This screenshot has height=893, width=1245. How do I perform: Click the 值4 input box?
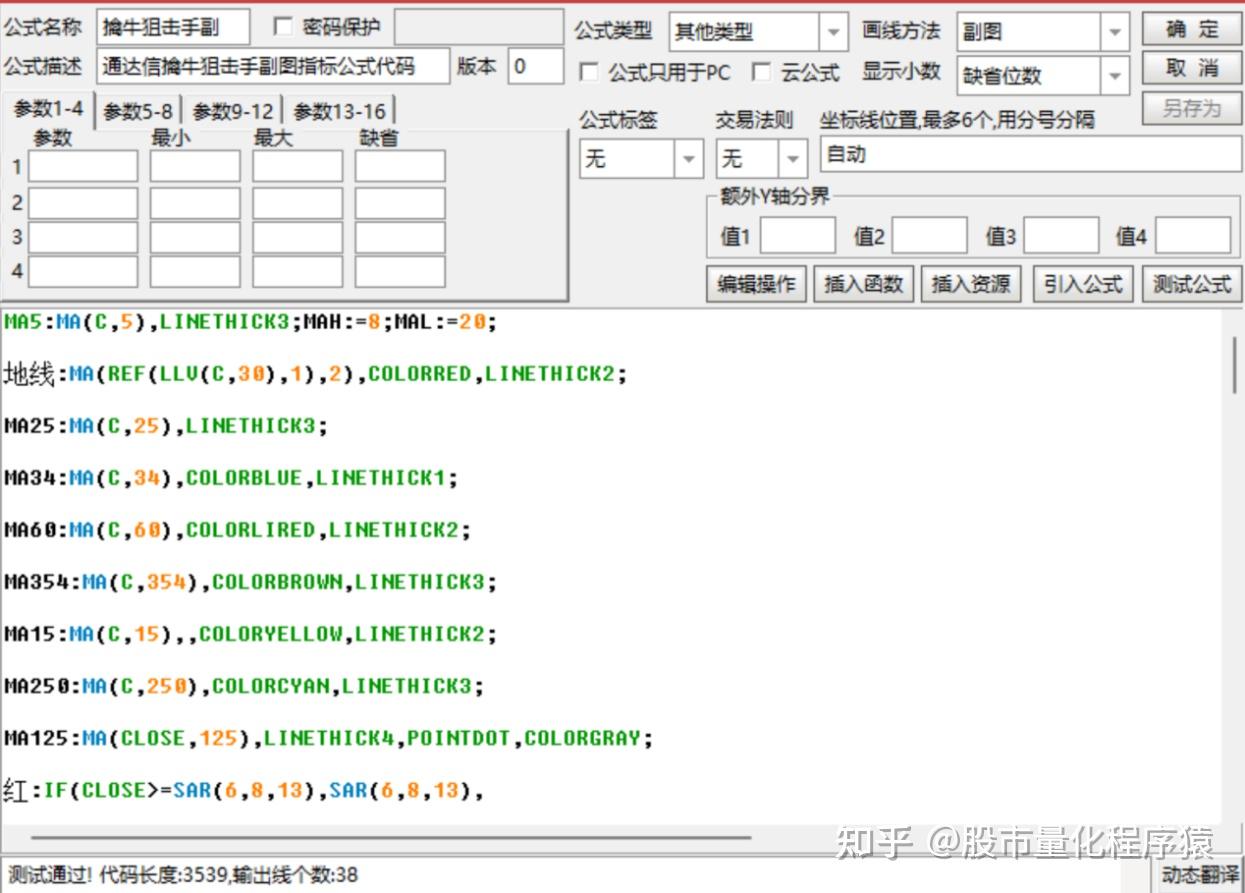click(x=1193, y=236)
